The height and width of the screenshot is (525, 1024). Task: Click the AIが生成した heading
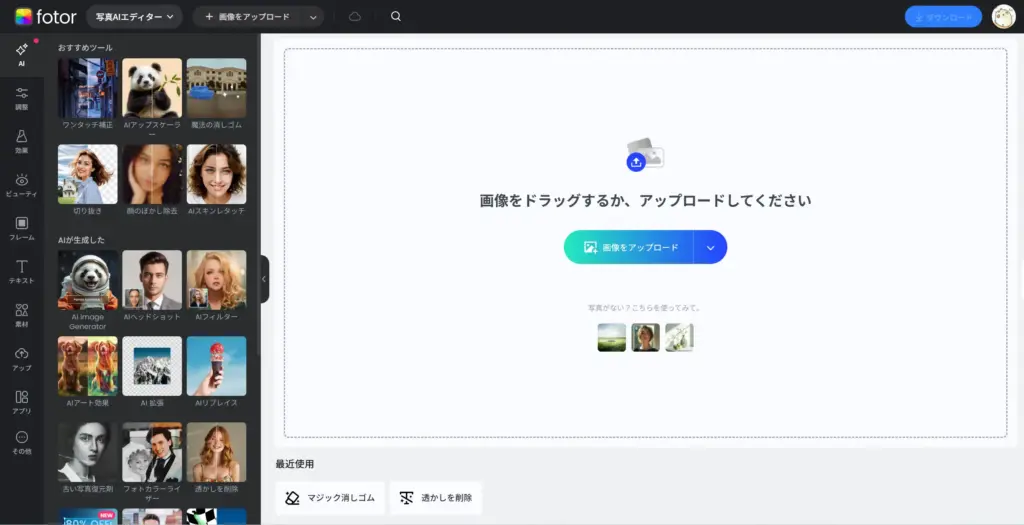coord(81,240)
